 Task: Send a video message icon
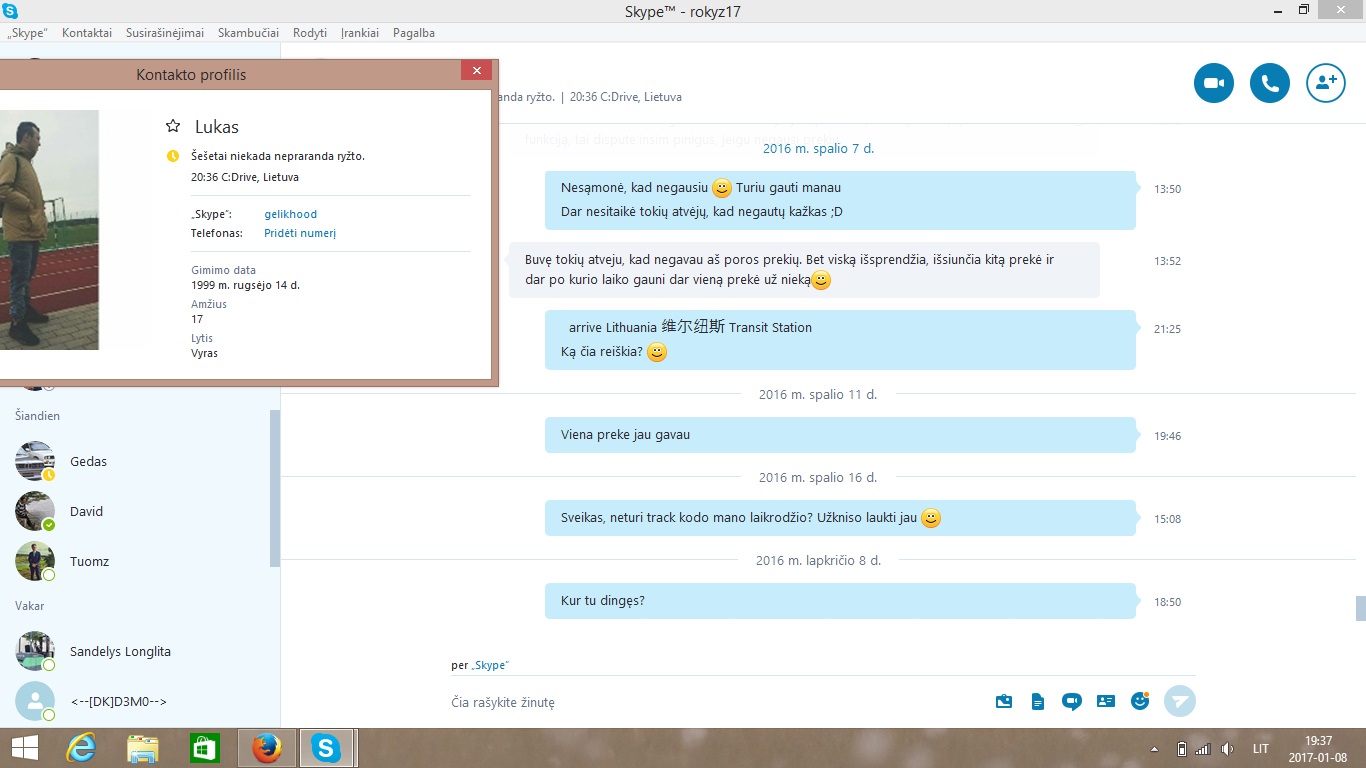tap(1072, 701)
